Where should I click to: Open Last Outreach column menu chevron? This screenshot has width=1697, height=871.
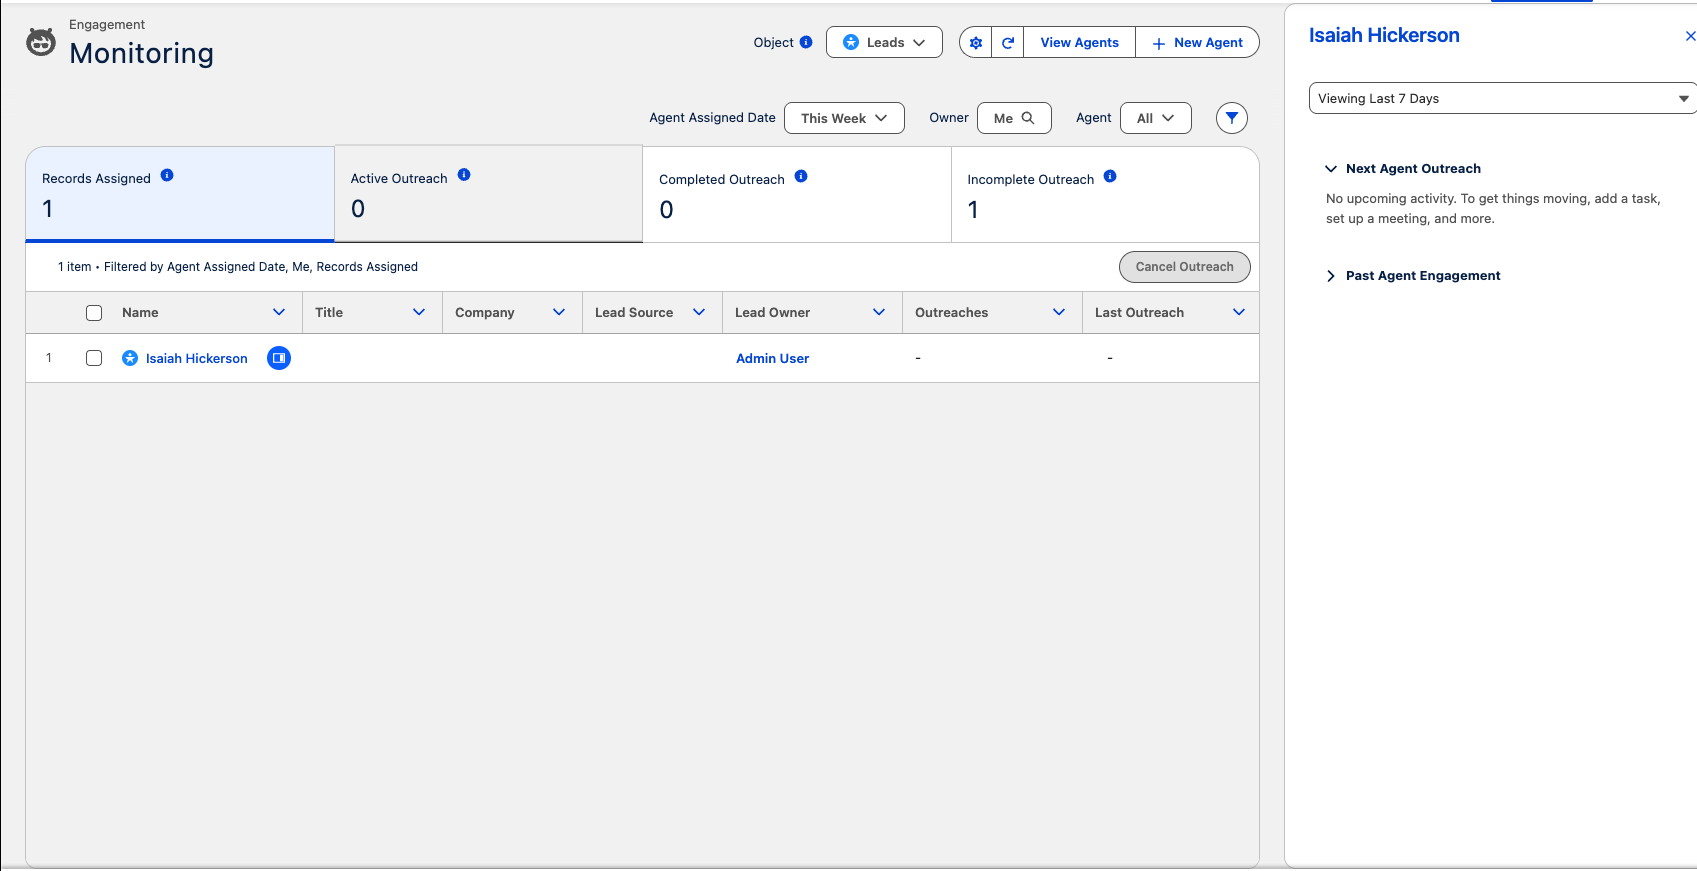(x=1239, y=313)
